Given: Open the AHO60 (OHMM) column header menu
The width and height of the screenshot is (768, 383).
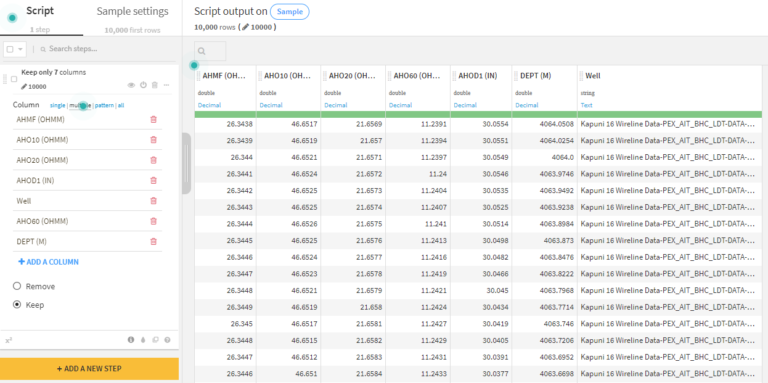Looking at the screenshot, I should [417, 76].
